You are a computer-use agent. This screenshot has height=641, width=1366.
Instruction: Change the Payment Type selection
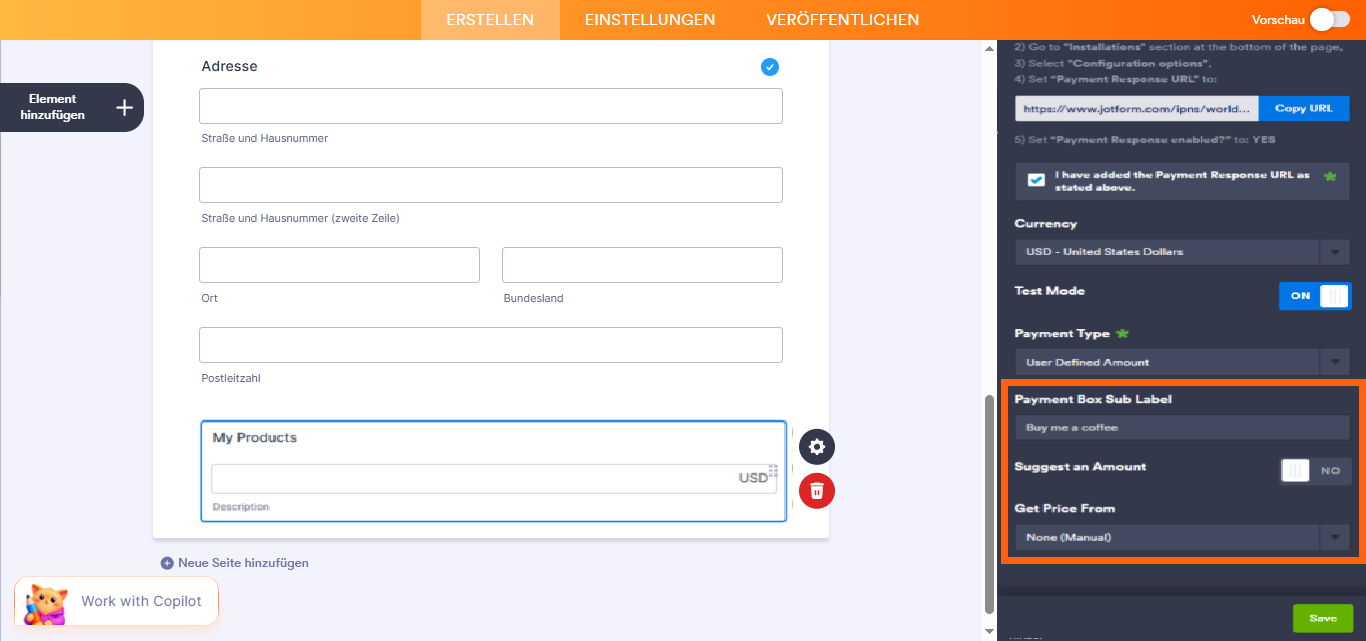[1181, 361]
